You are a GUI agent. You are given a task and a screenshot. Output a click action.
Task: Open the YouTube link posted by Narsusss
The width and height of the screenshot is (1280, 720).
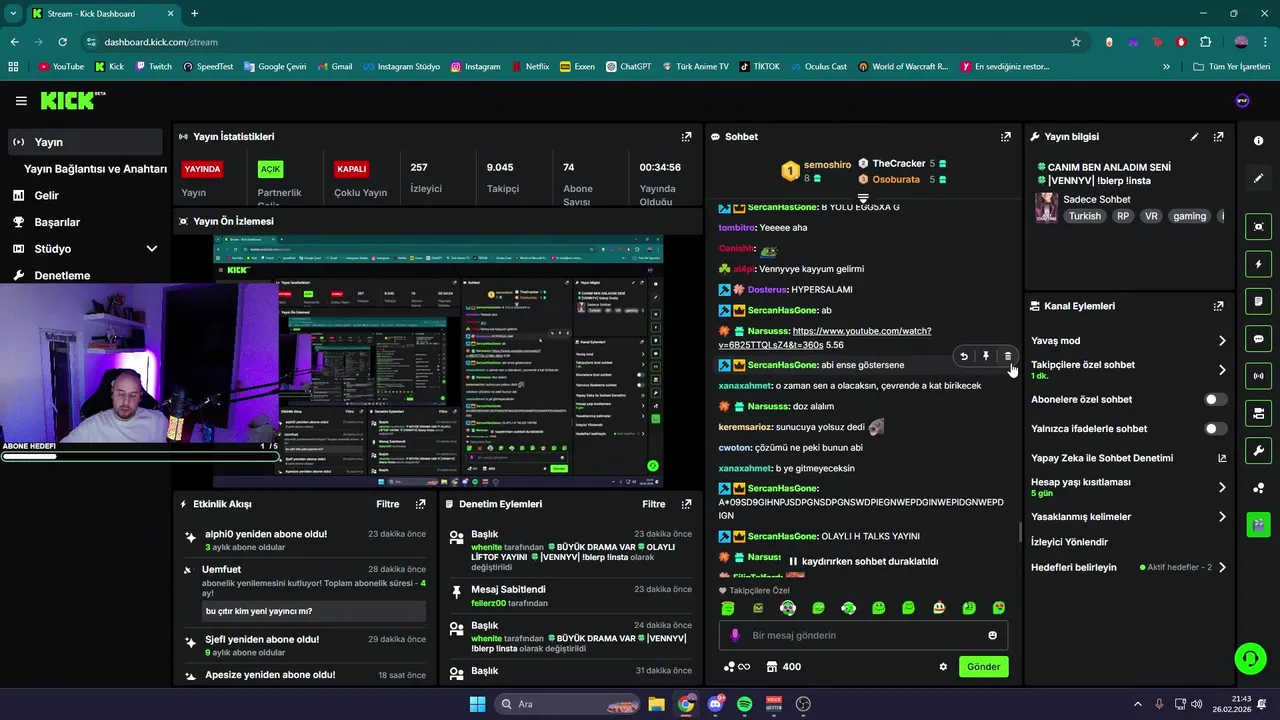click(825, 337)
